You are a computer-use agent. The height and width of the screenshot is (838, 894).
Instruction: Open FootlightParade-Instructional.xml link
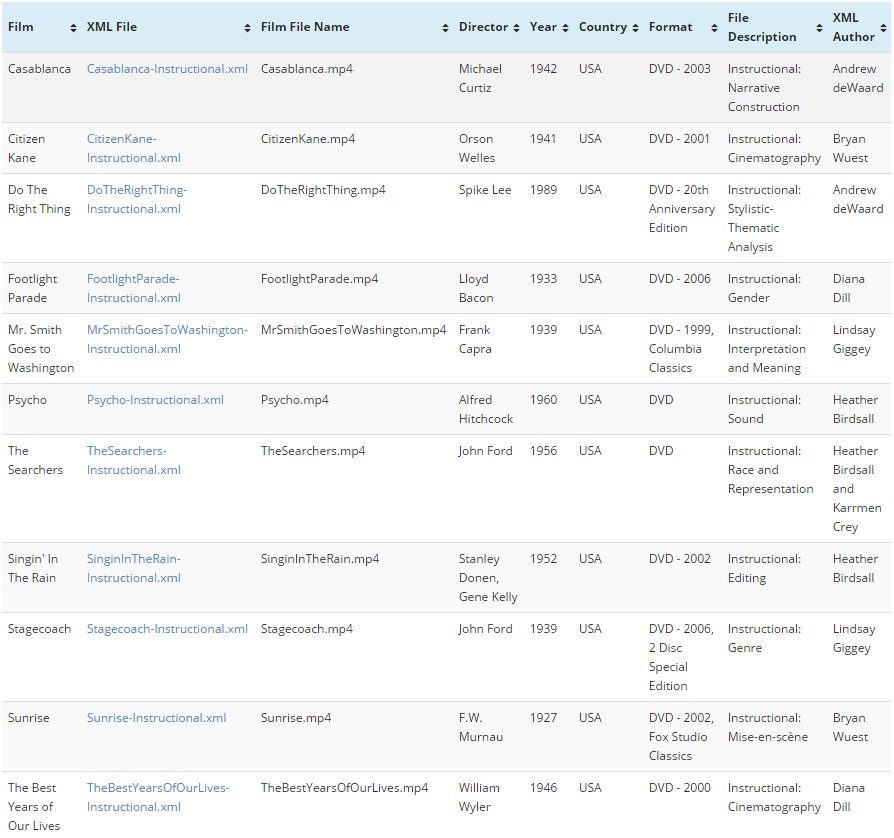[x=133, y=288]
